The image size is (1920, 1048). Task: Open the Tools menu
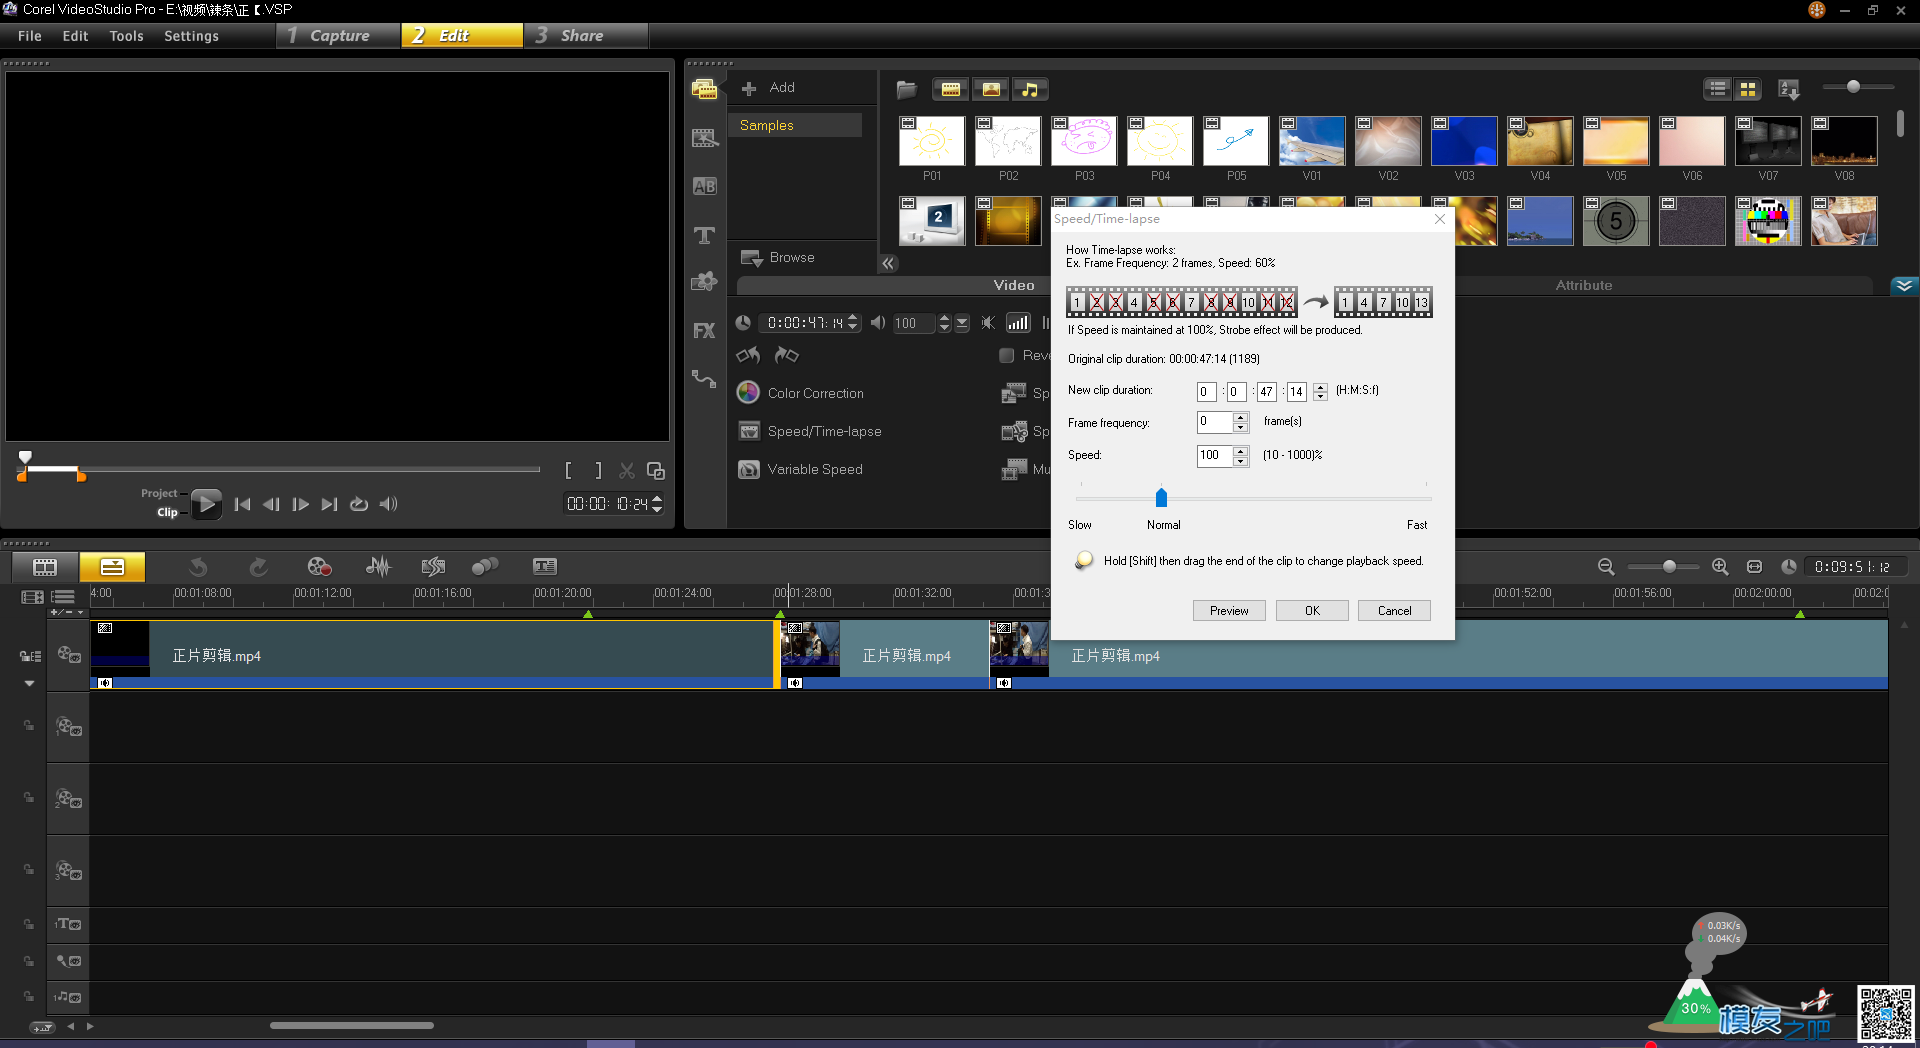126,36
